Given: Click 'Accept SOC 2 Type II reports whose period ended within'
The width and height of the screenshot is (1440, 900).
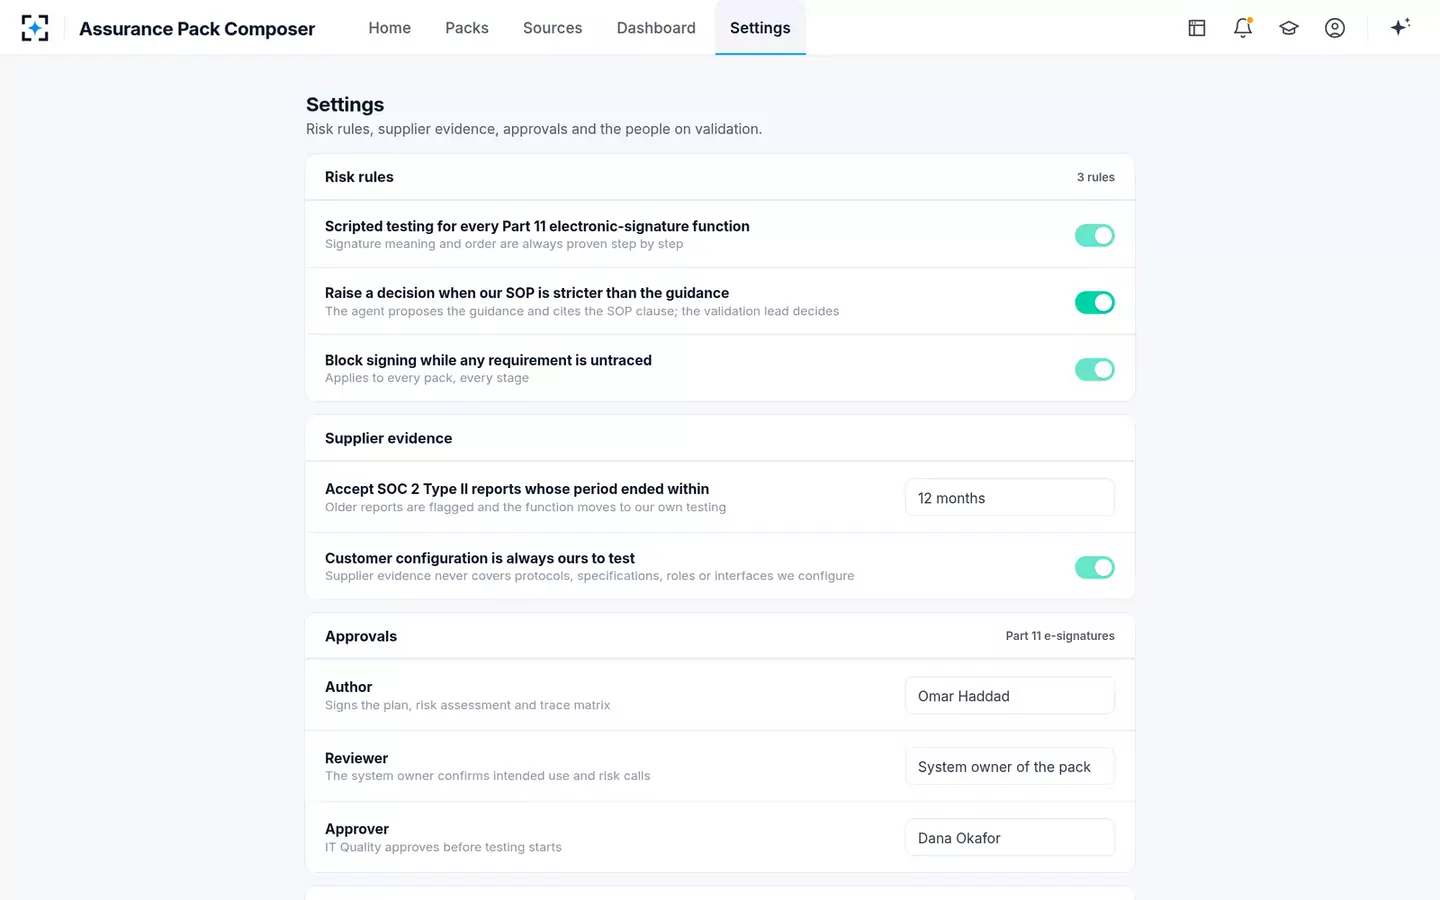Looking at the screenshot, I should point(517,489).
